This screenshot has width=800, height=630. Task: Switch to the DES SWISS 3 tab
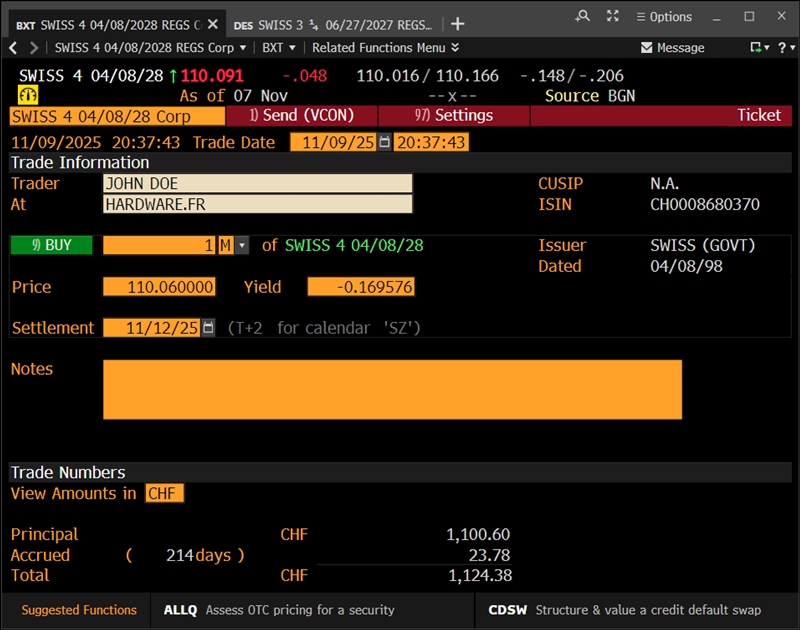click(x=332, y=24)
